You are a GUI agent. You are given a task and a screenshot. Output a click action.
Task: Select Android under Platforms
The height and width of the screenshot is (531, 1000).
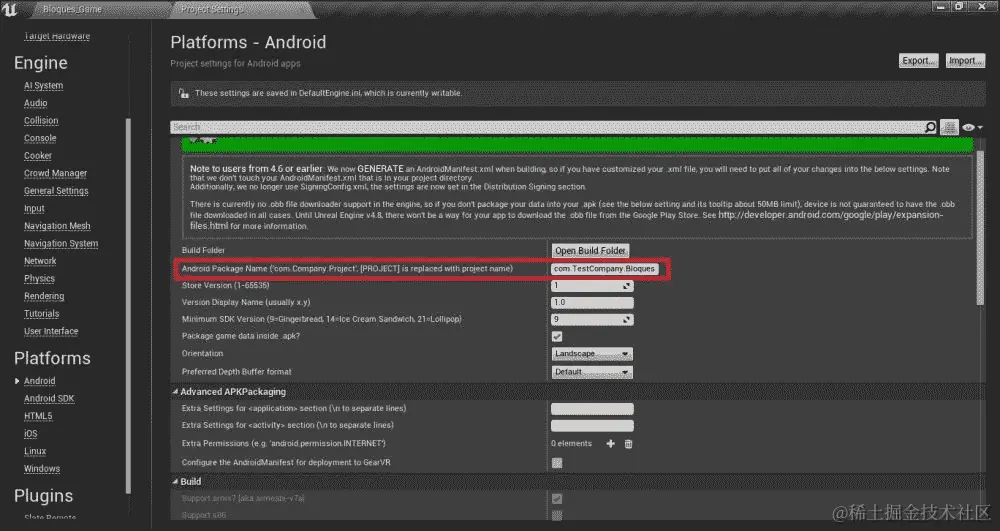click(40, 381)
